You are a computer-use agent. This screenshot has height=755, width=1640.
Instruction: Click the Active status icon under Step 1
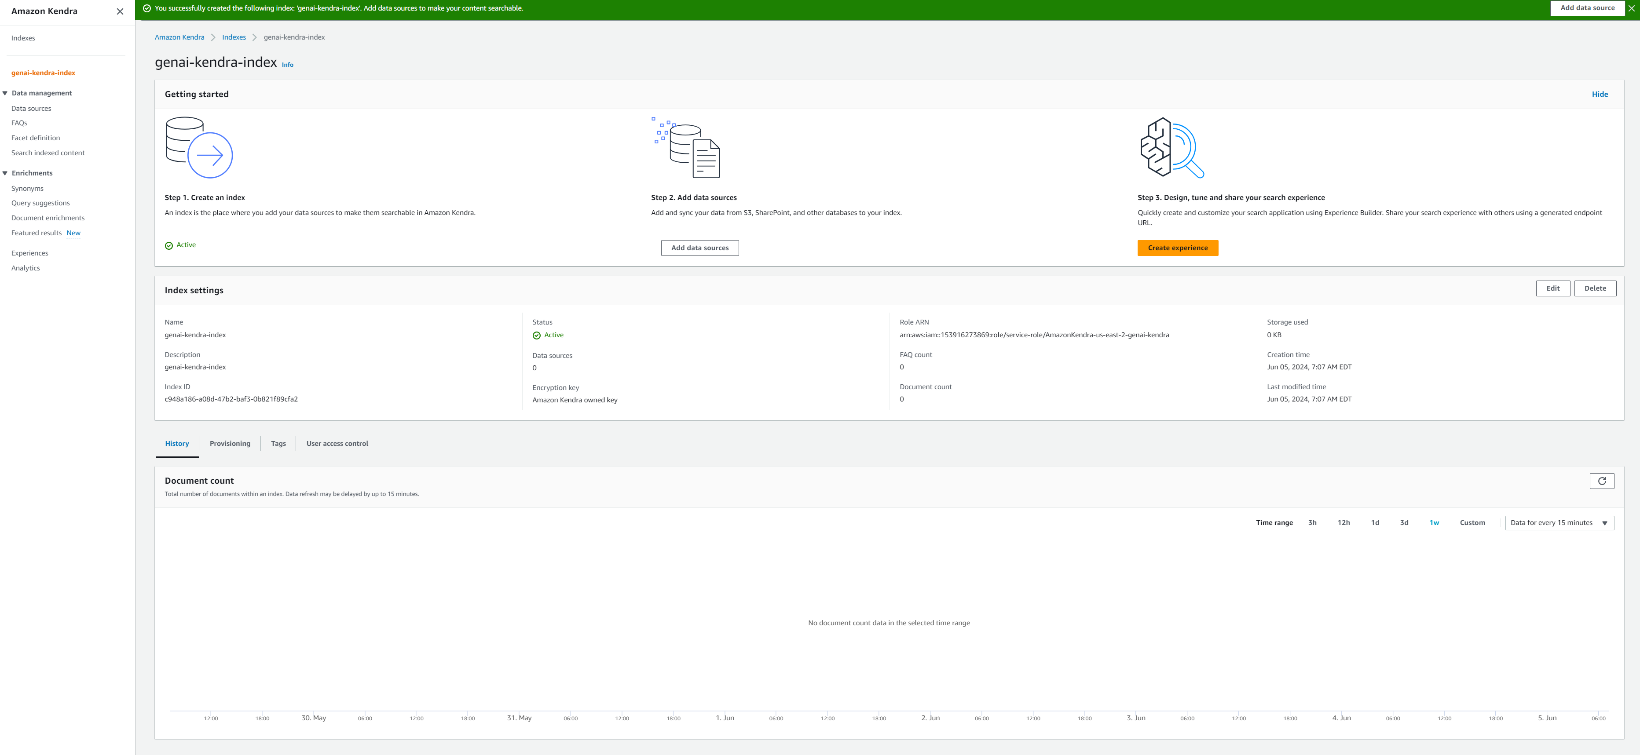coord(169,245)
